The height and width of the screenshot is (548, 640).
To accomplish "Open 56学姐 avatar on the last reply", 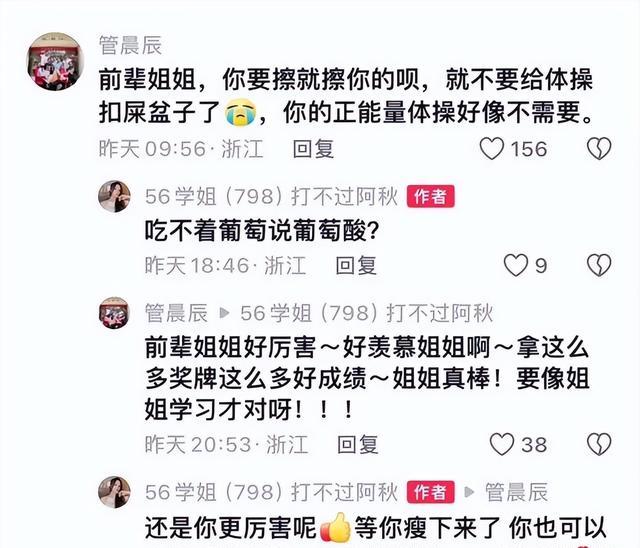I will coord(114,492).
